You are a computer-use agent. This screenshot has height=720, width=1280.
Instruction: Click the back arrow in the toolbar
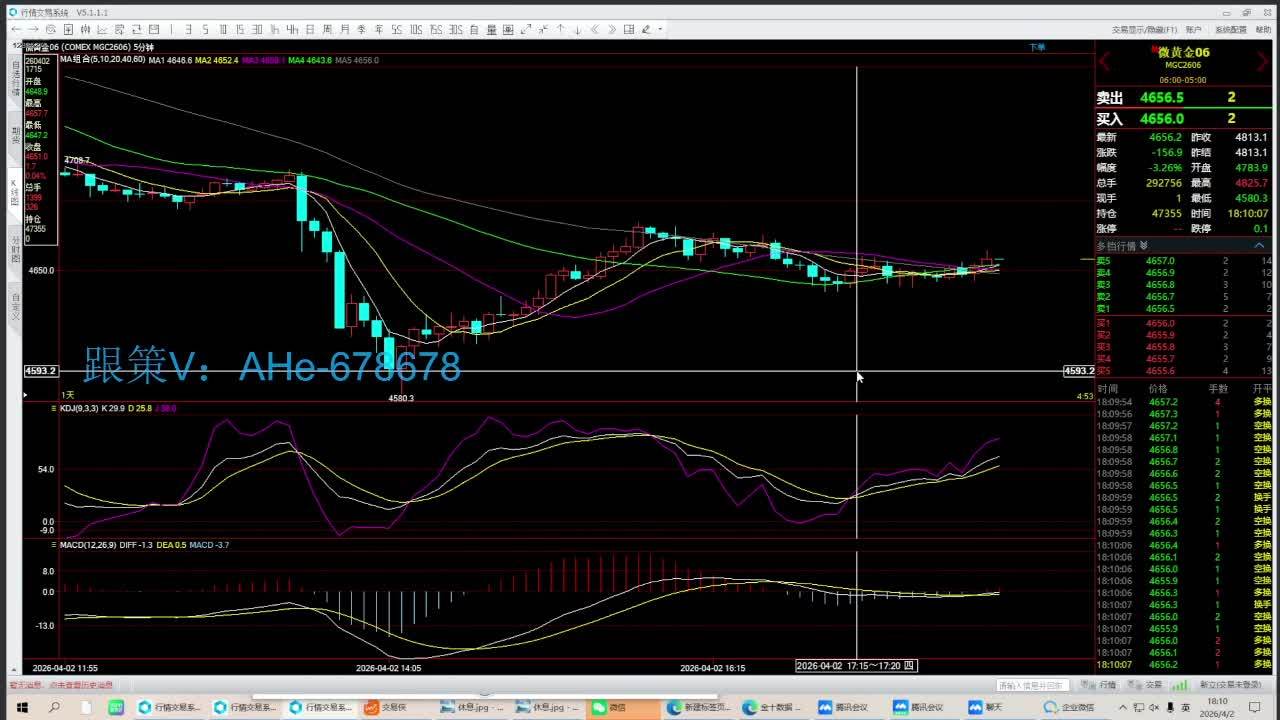pyautogui.click(x=16, y=29)
